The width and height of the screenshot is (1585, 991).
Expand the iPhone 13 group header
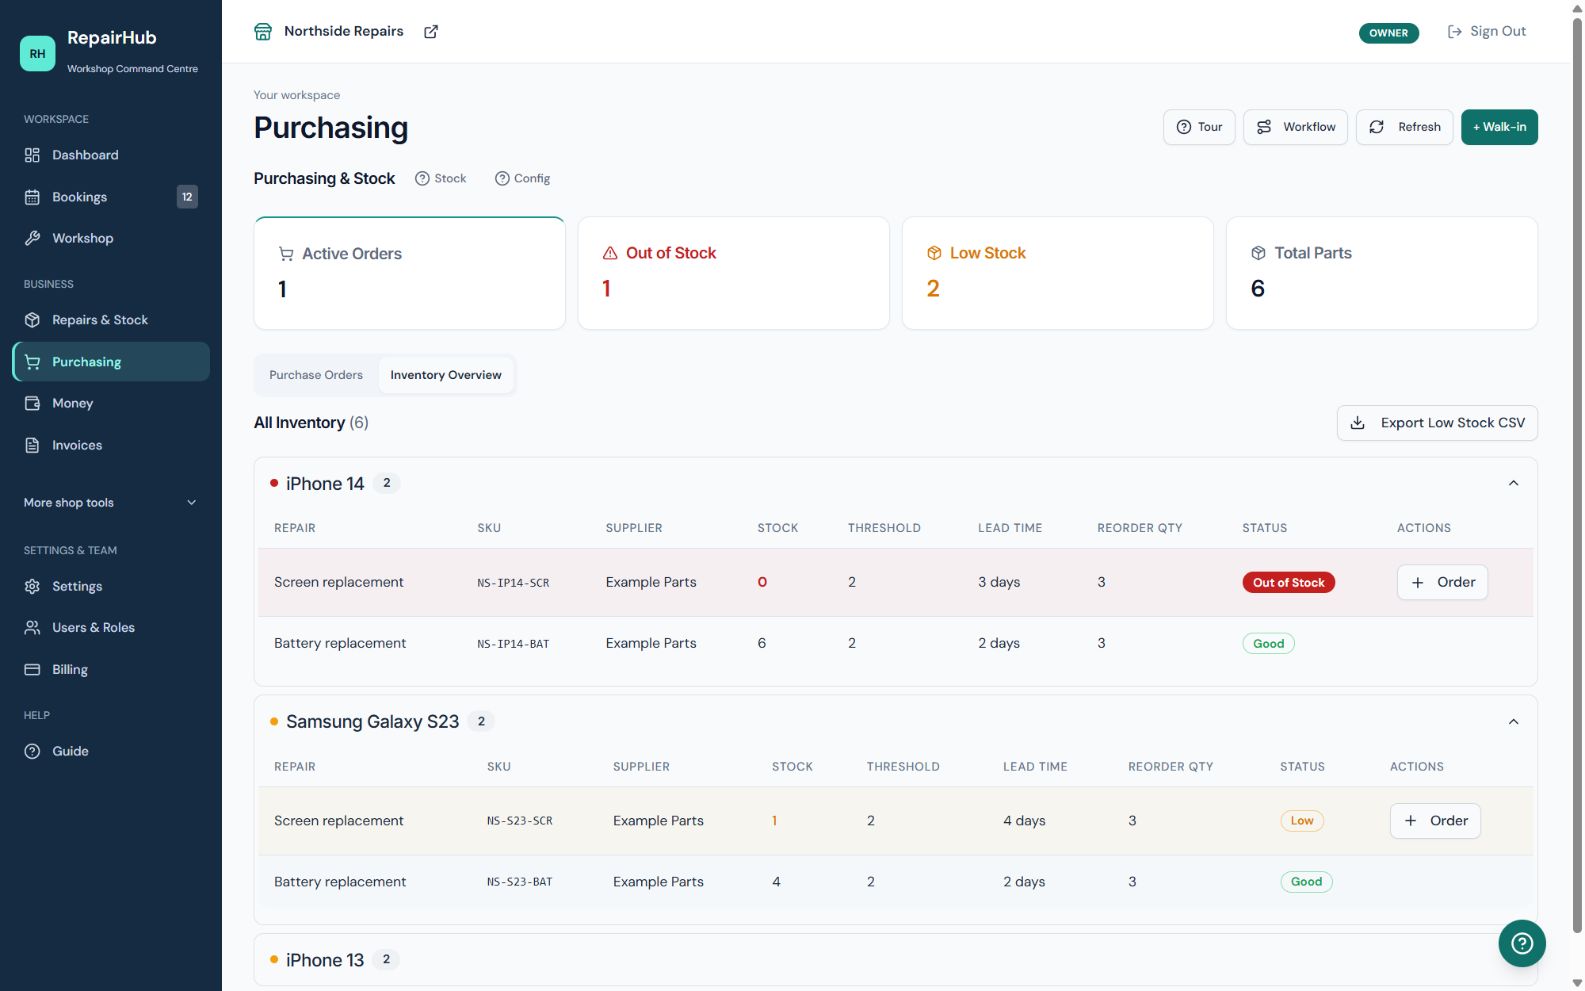tap(895, 960)
